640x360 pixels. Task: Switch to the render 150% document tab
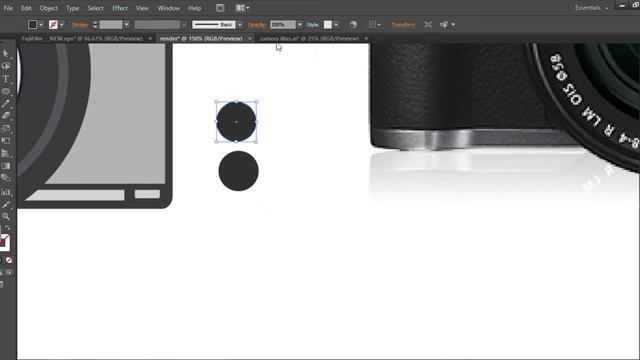[201, 38]
